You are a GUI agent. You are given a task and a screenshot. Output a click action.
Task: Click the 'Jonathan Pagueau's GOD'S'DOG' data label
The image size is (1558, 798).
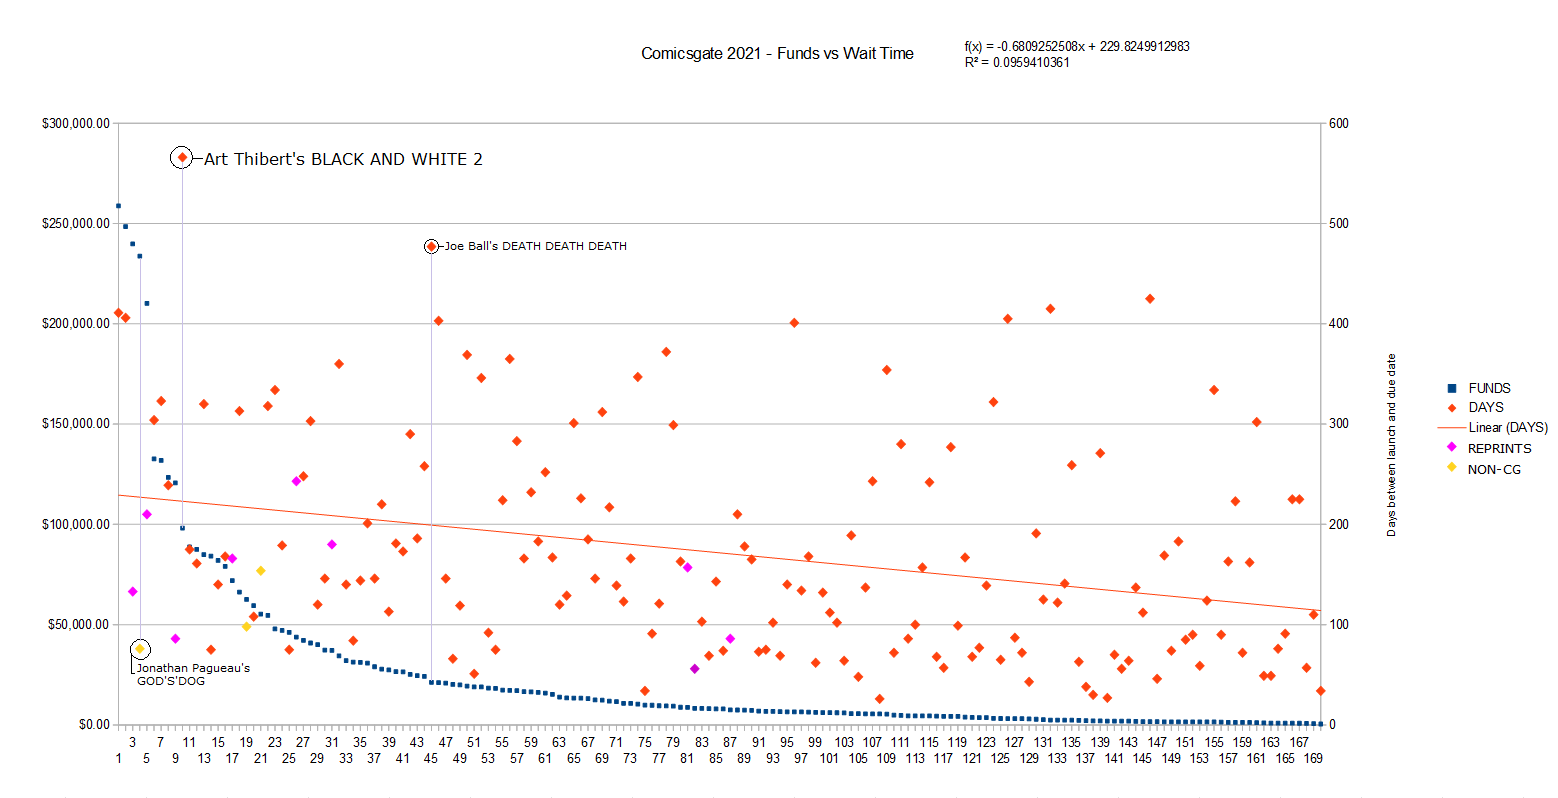pos(193,674)
